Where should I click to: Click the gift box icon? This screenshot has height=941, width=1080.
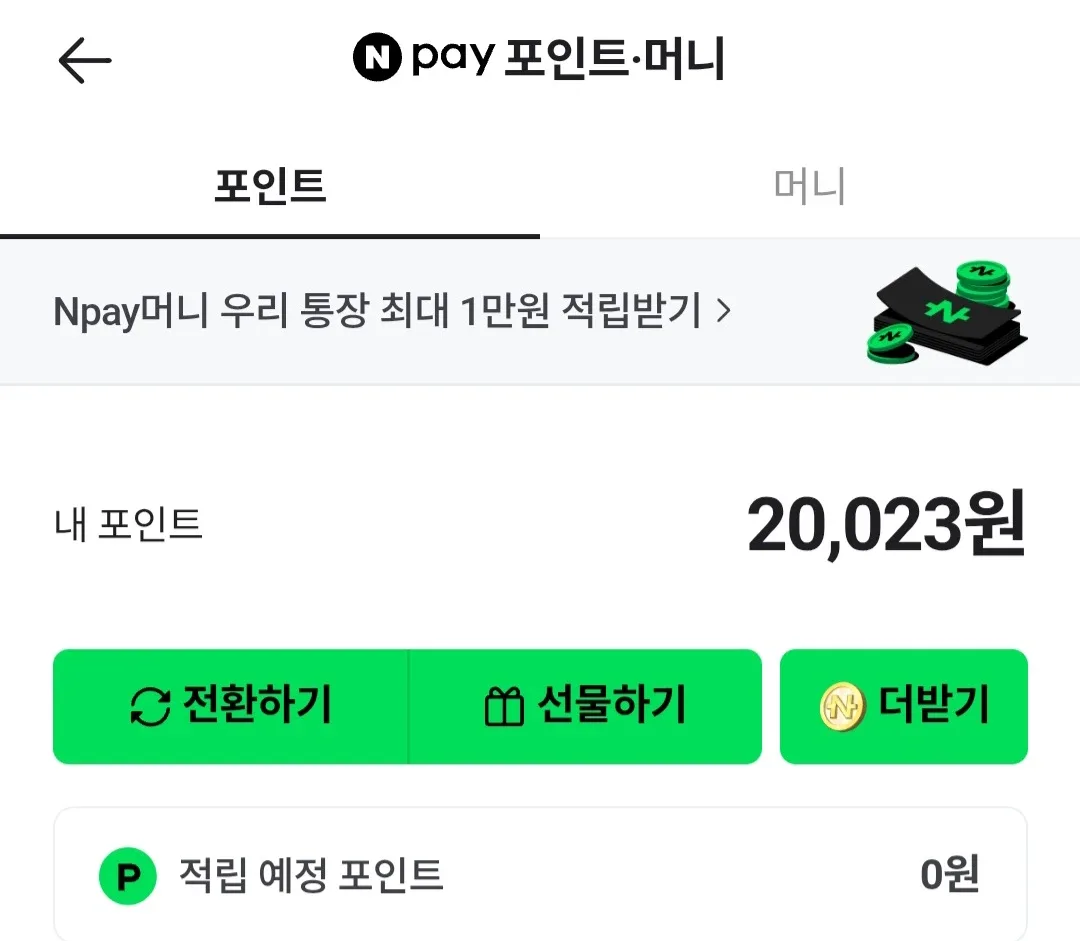point(504,707)
